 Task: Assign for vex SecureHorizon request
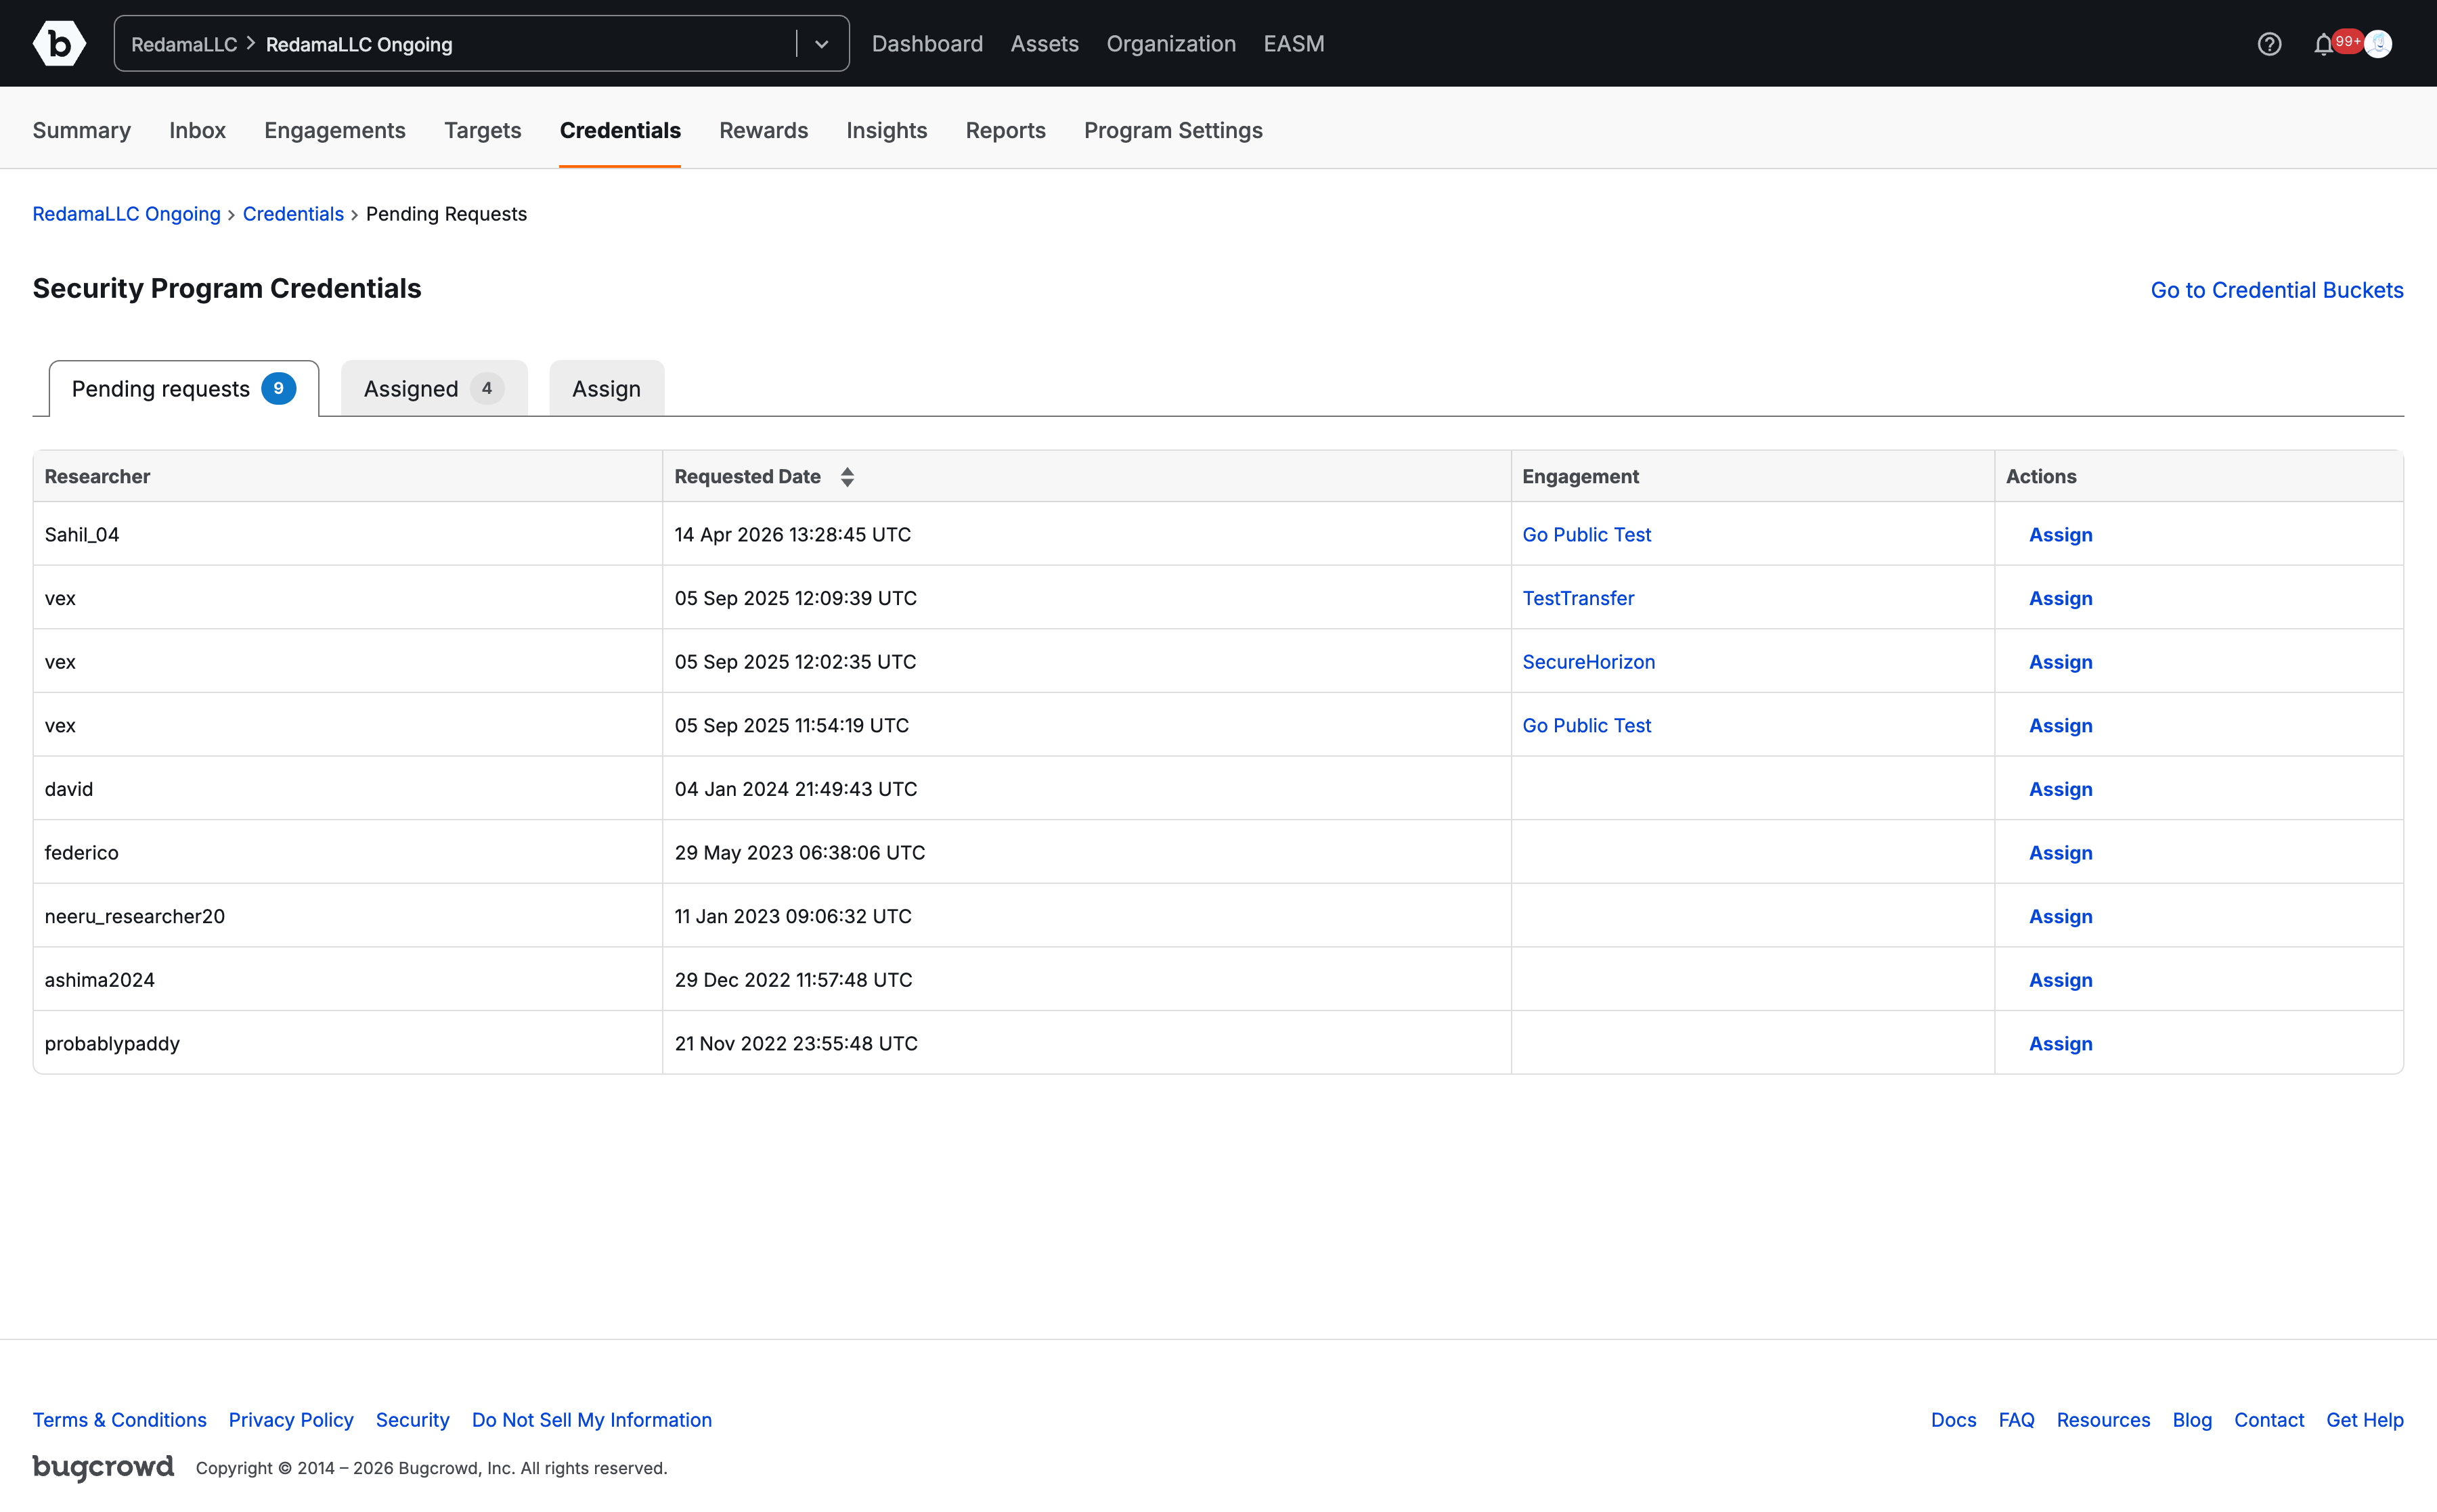2060,662
